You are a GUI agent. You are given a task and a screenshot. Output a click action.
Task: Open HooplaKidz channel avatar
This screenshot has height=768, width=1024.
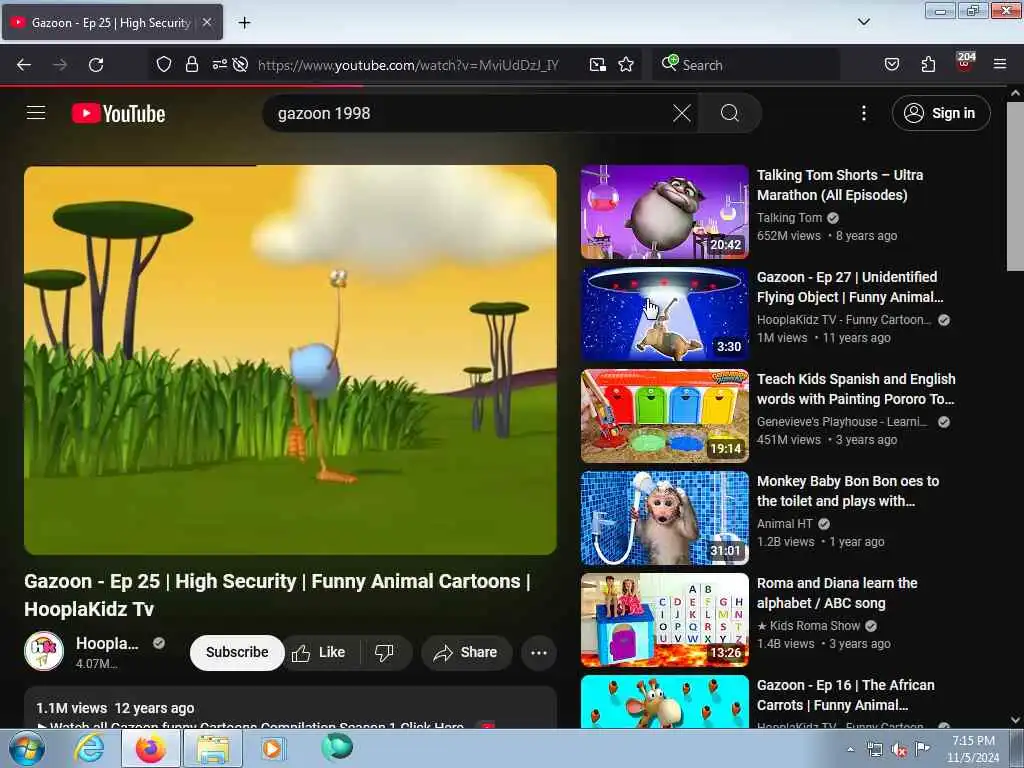pyautogui.click(x=44, y=650)
